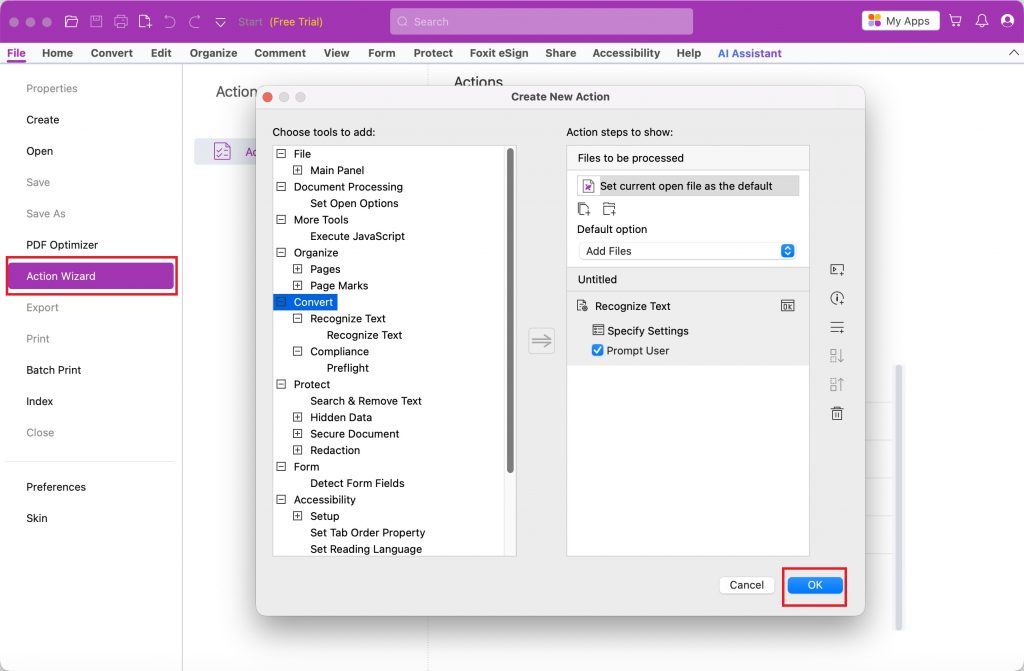Open the Comment tab
Viewport: 1024px width, 671px height.
pyautogui.click(x=280, y=53)
